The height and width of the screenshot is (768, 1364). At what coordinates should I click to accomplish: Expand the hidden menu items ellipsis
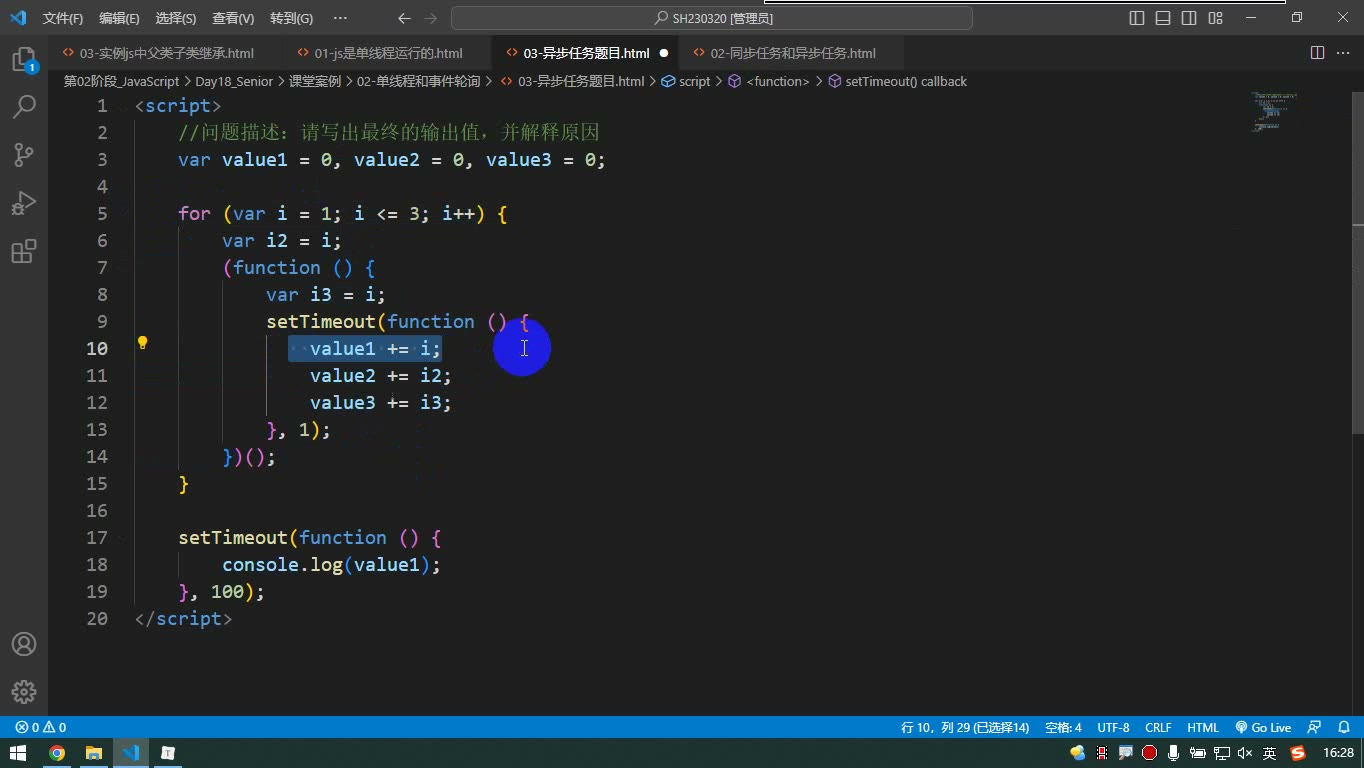click(340, 18)
